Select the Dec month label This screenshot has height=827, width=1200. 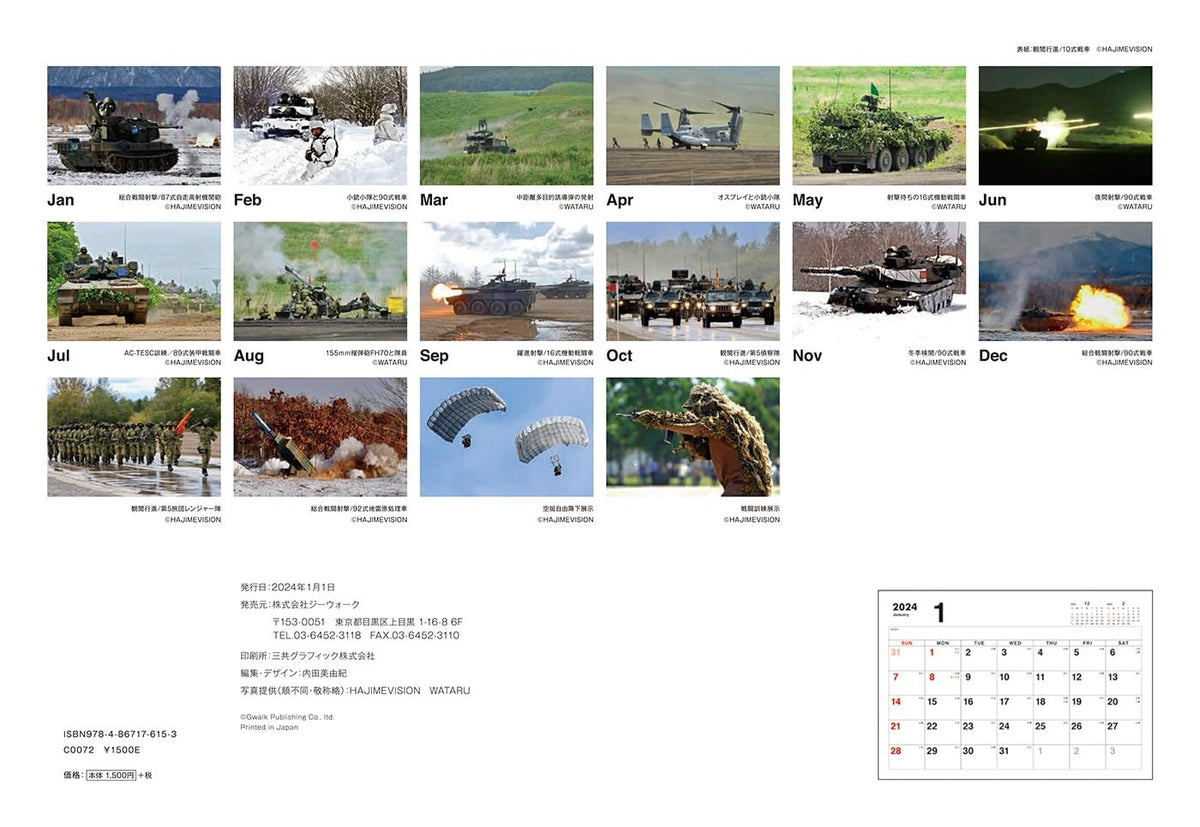click(x=992, y=356)
